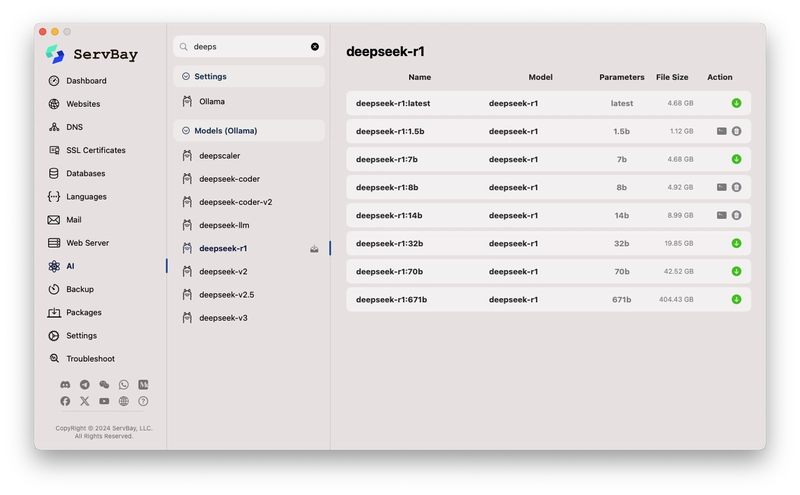800x495 pixels.
Task: Delete the deepseek-r1:14b model
Action: pos(736,215)
